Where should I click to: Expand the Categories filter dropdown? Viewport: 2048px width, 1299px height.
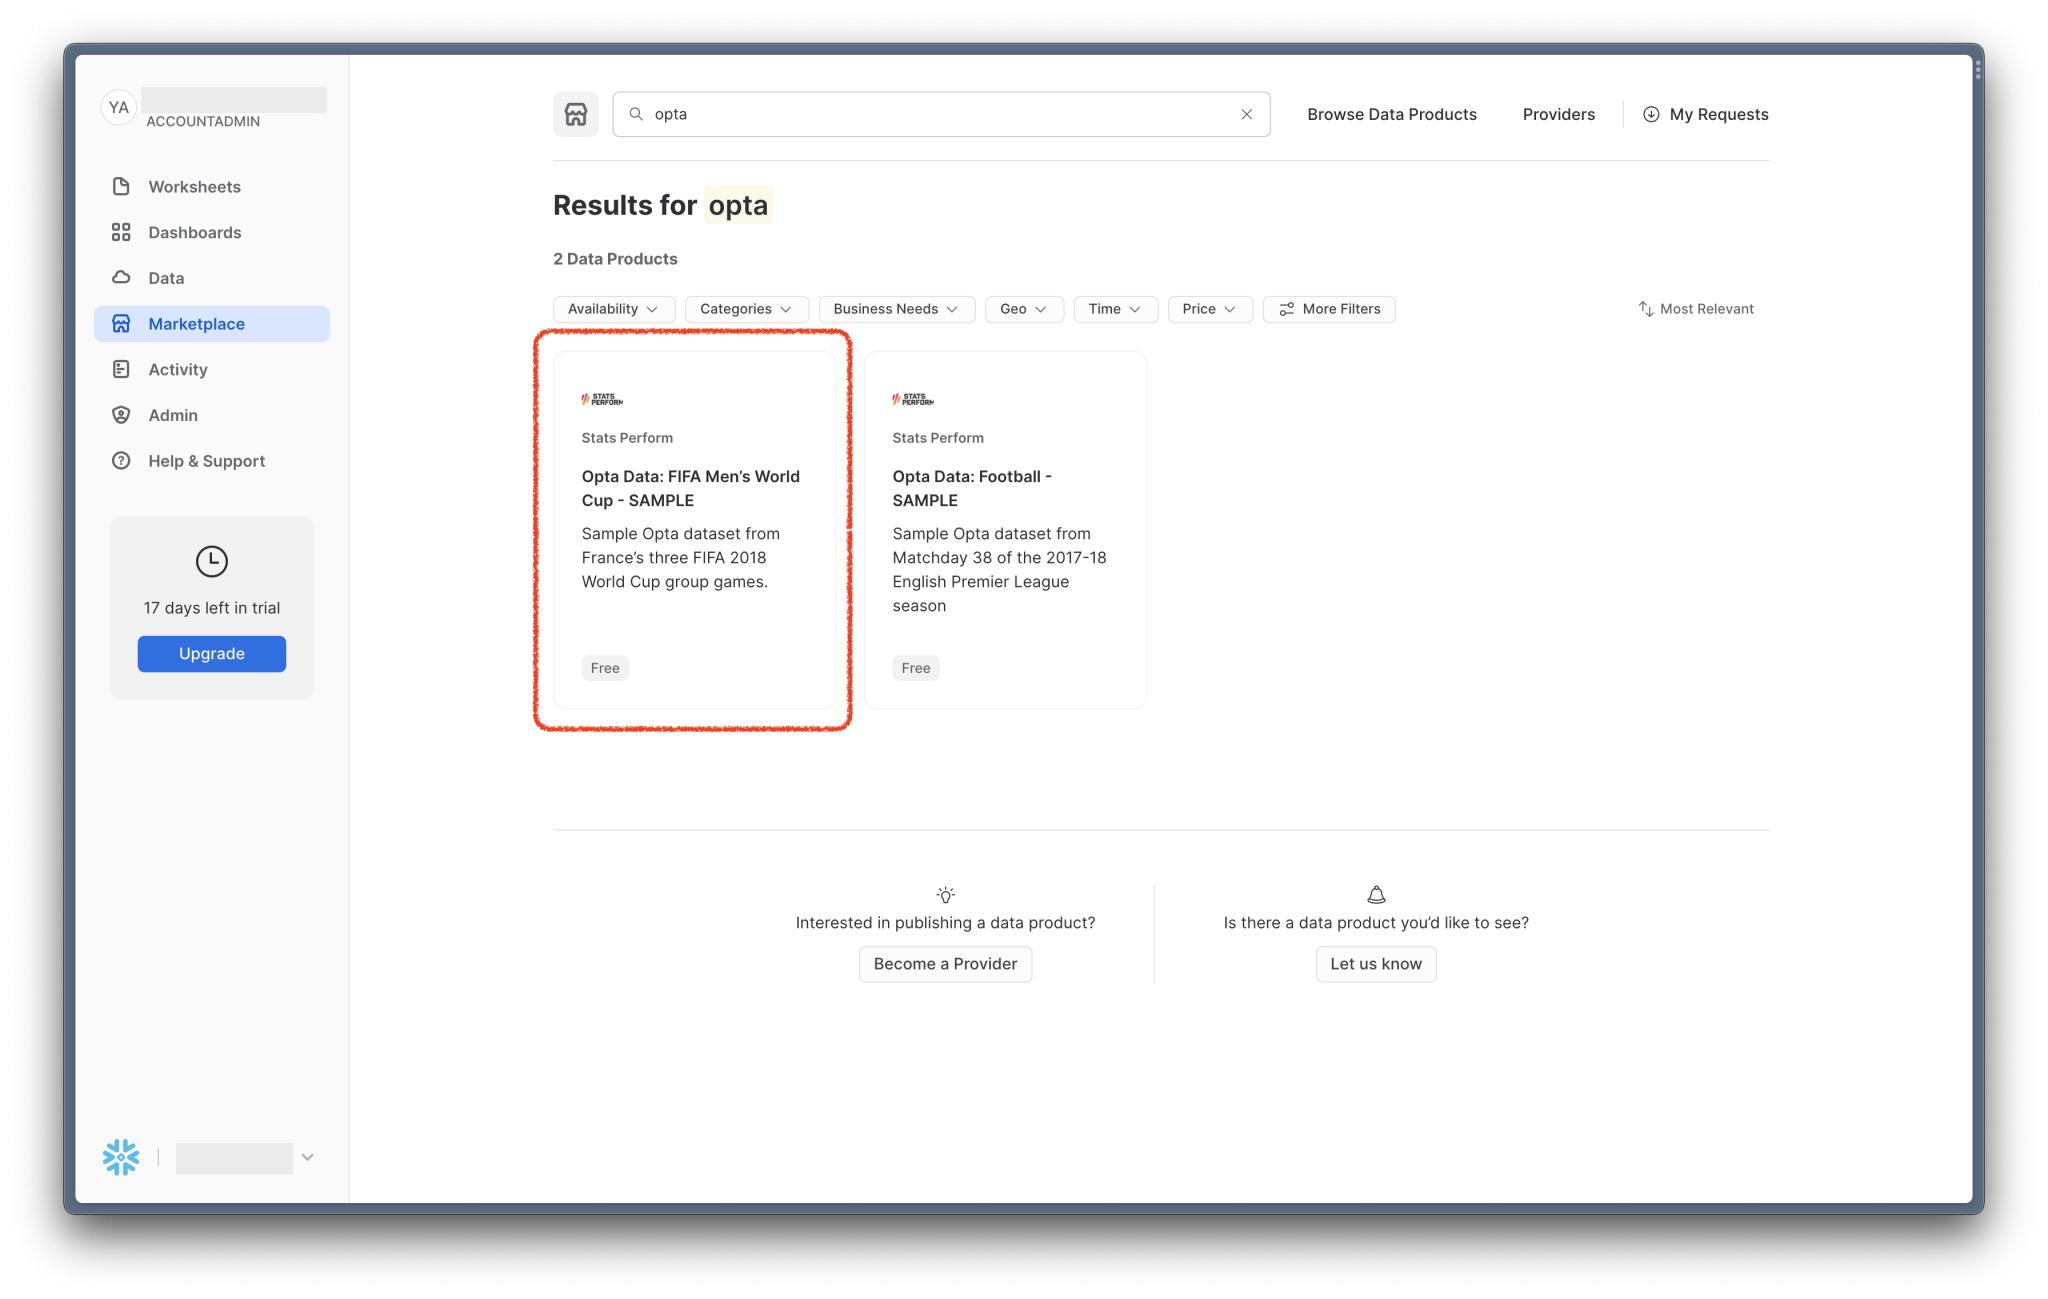click(x=746, y=309)
